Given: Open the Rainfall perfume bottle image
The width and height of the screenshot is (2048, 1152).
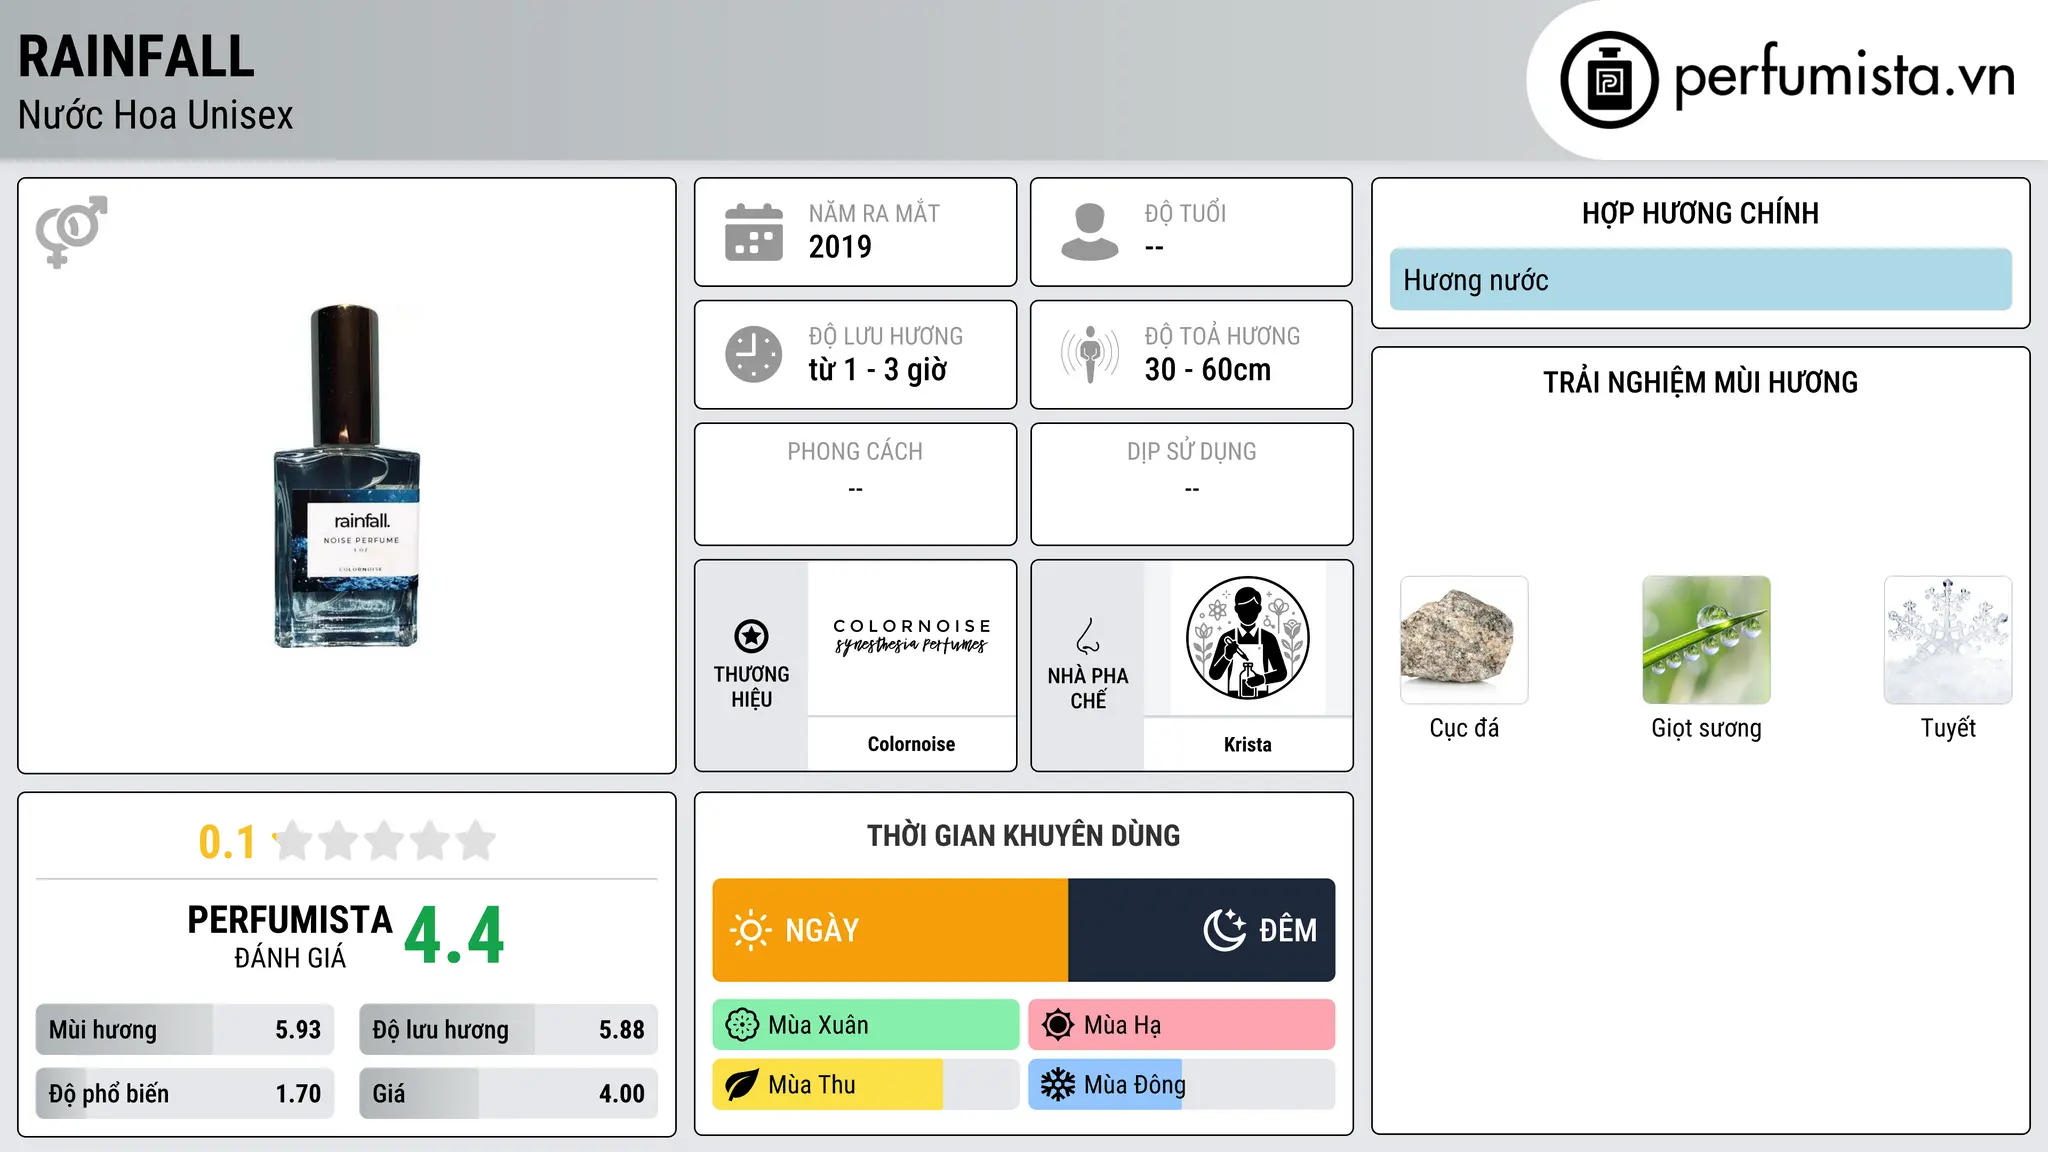Looking at the screenshot, I should (347, 476).
